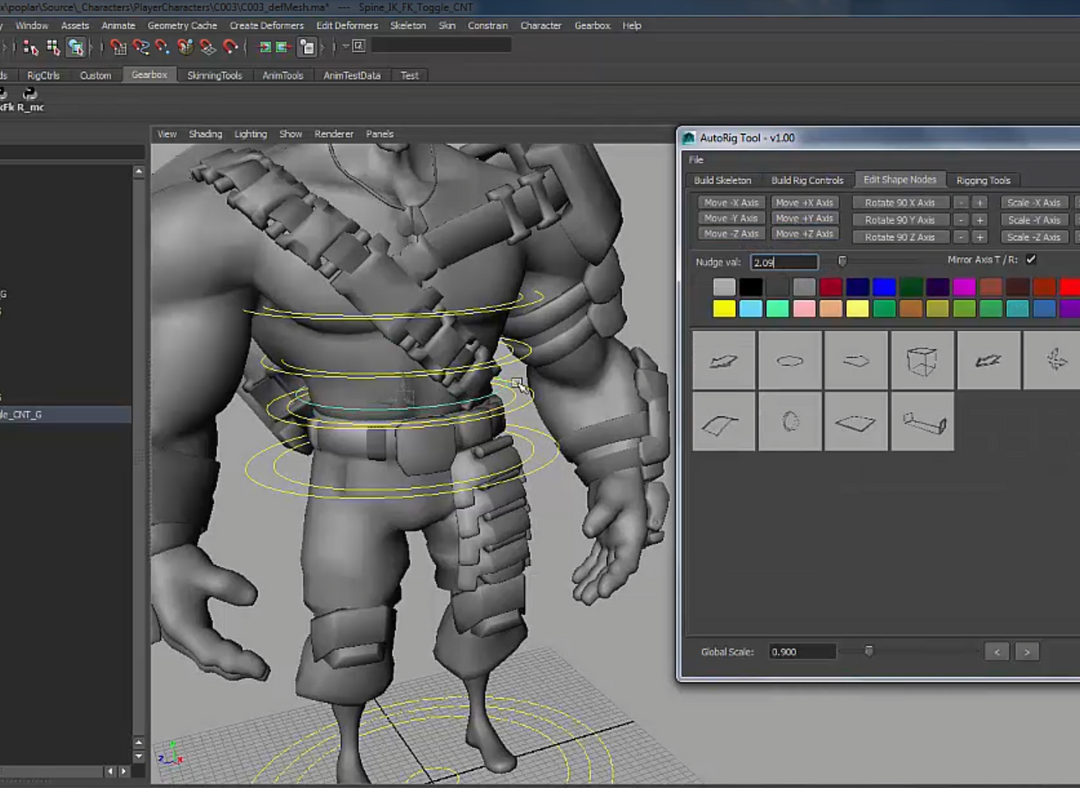Click the snap to curves icon
Viewport: 1080px width, 788px height.
click(141, 46)
